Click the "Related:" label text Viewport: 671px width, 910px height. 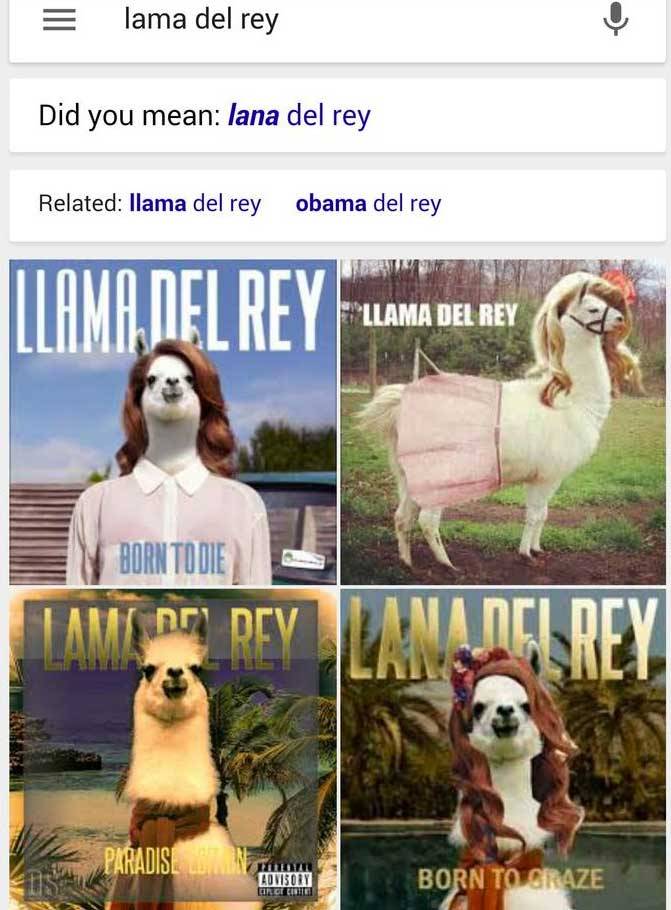(x=80, y=203)
